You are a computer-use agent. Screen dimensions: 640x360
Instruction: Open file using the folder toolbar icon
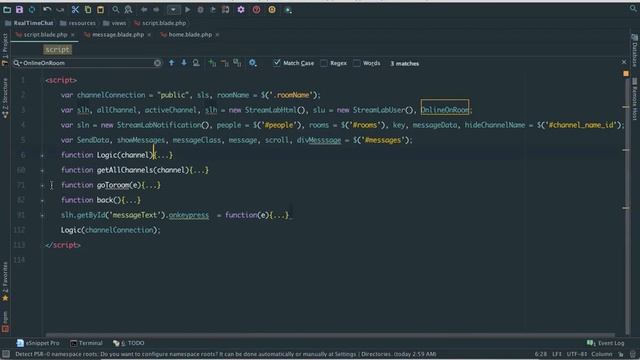(7, 9)
